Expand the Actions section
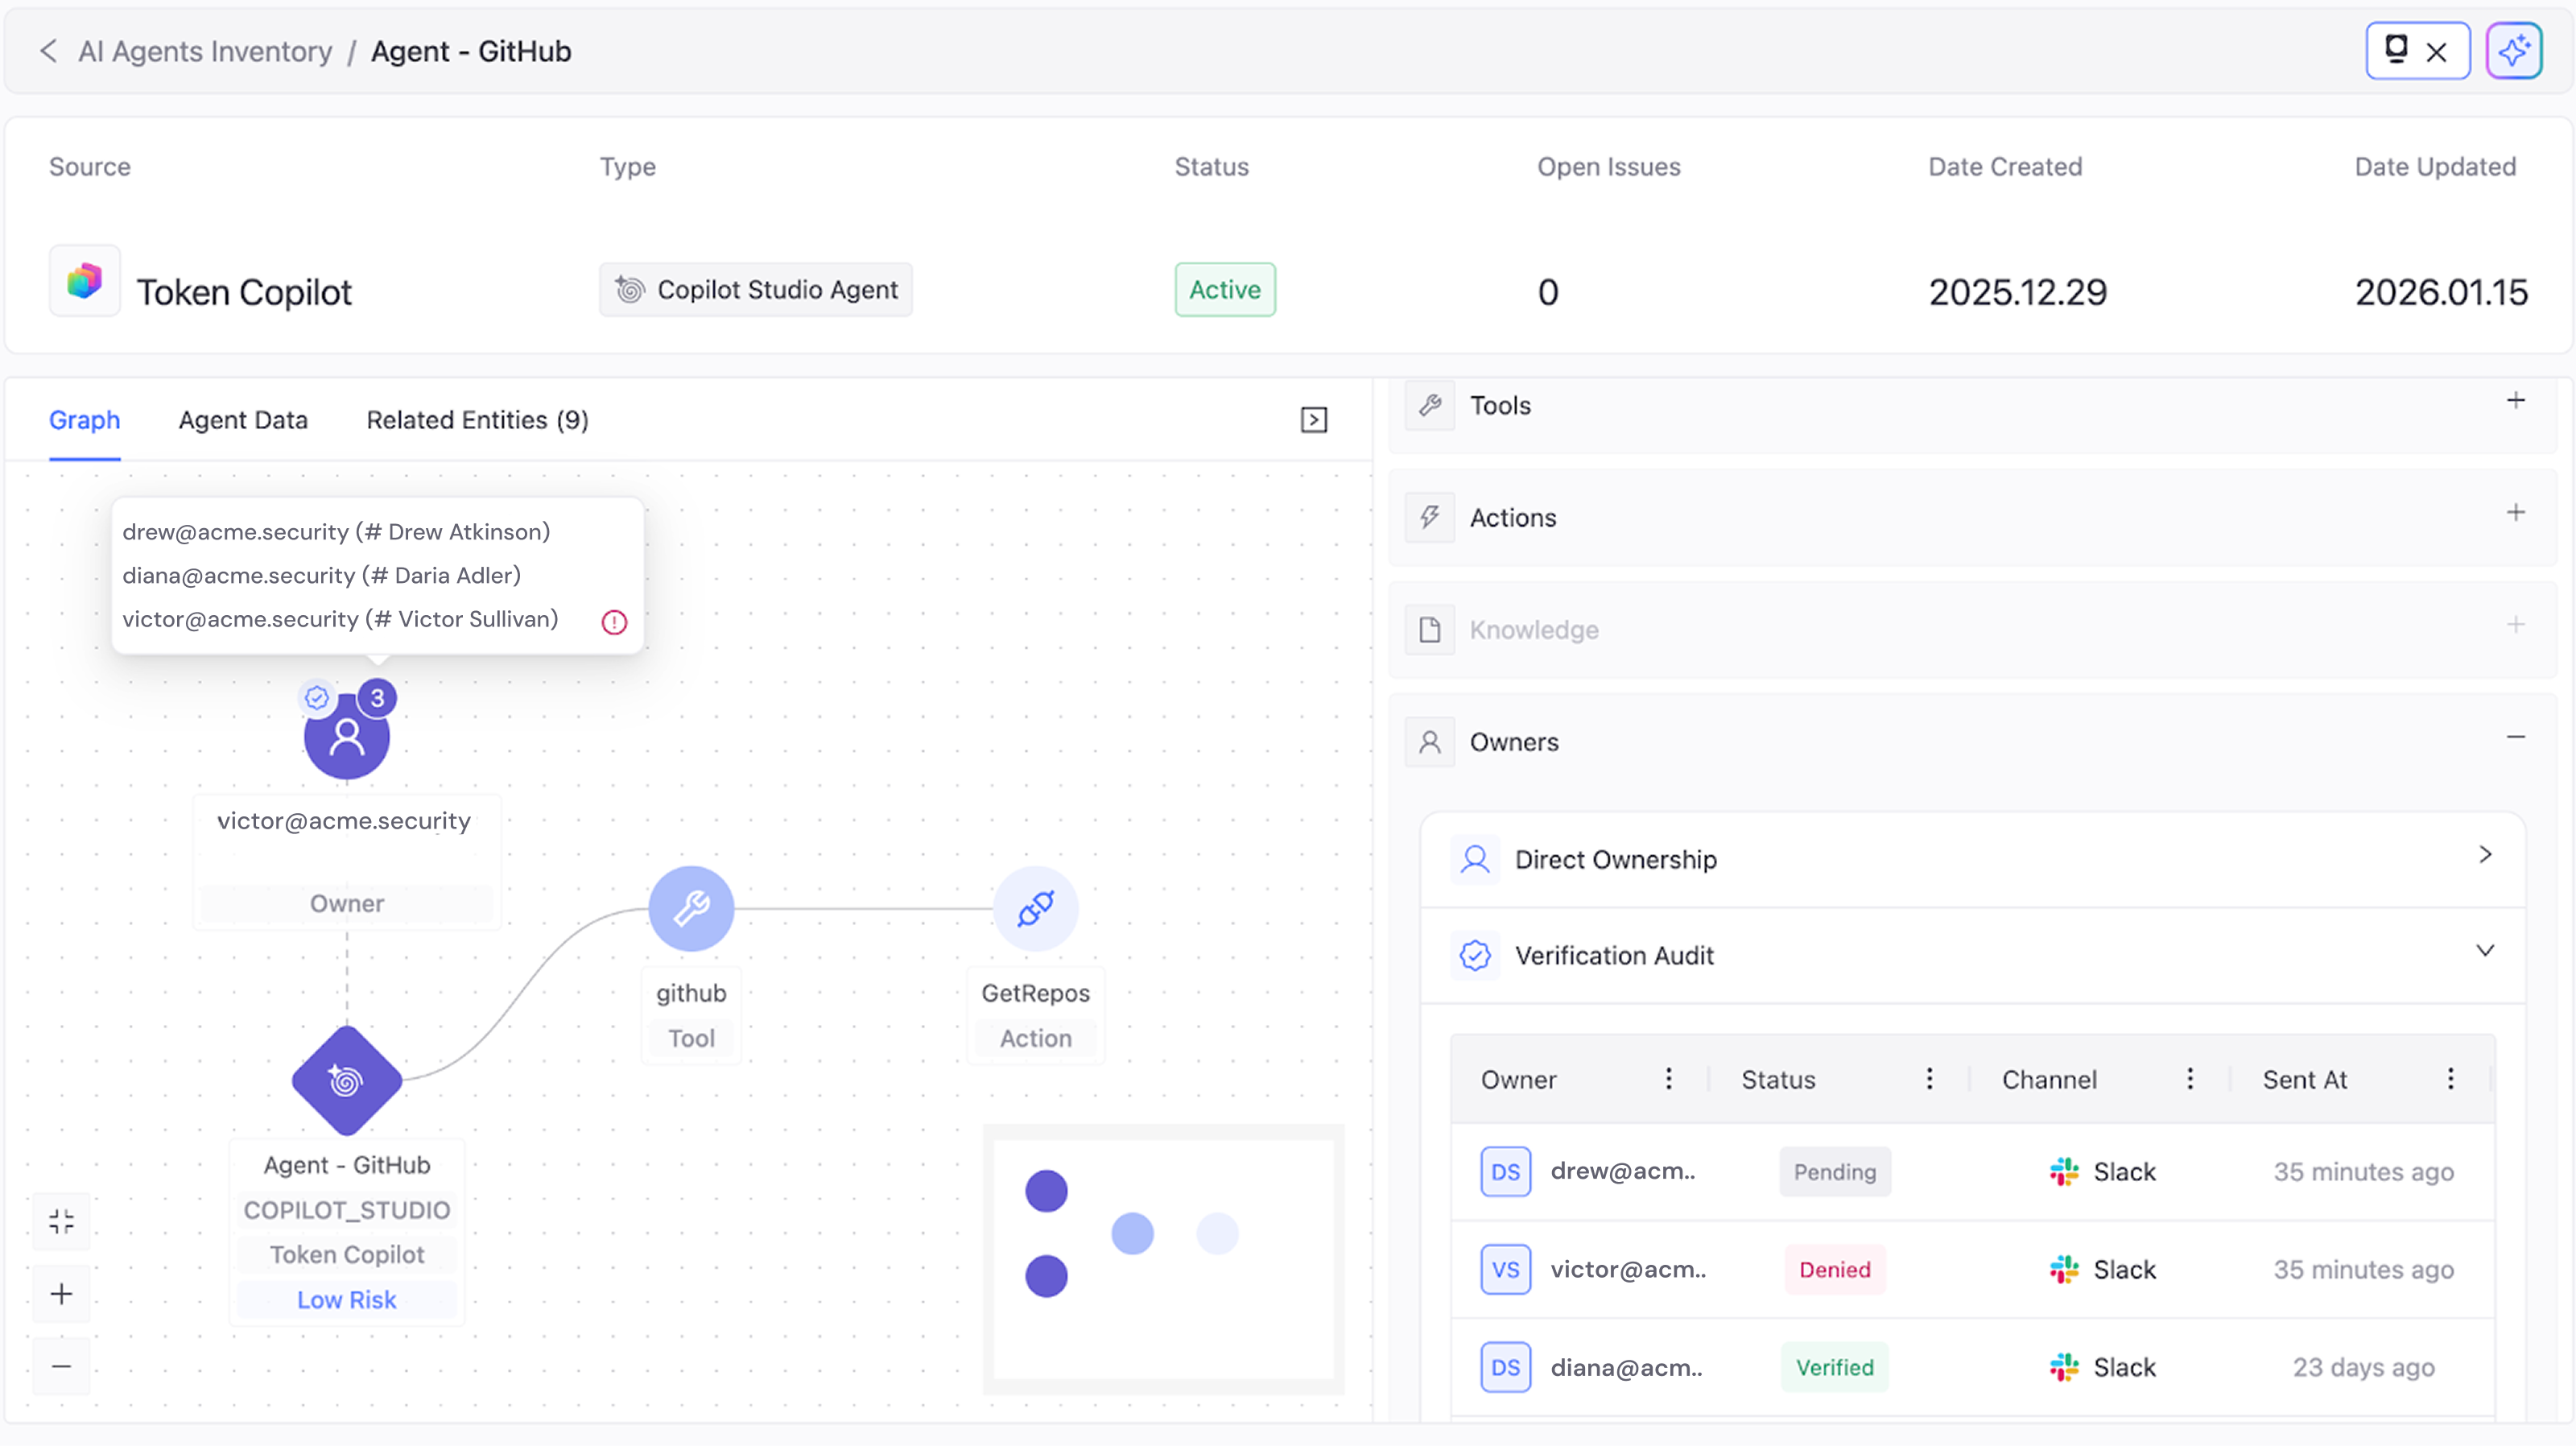This screenshot has height=1446, width=2576. coord(2516,513)
